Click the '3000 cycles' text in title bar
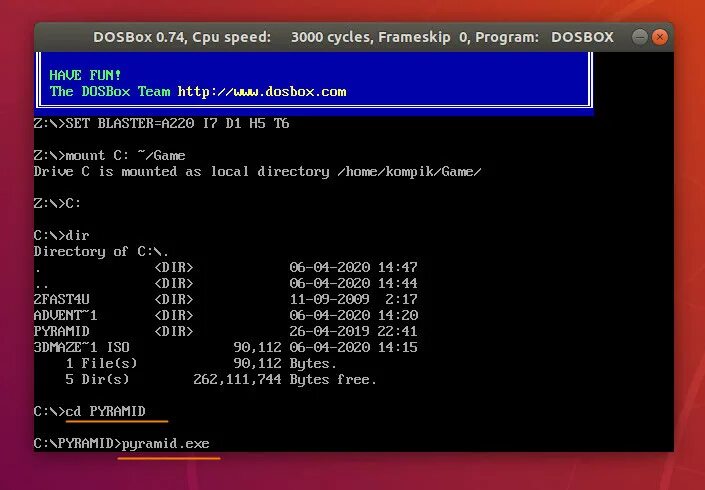The height and width of the screenshot is (490, 705). (x=330, y=37)
